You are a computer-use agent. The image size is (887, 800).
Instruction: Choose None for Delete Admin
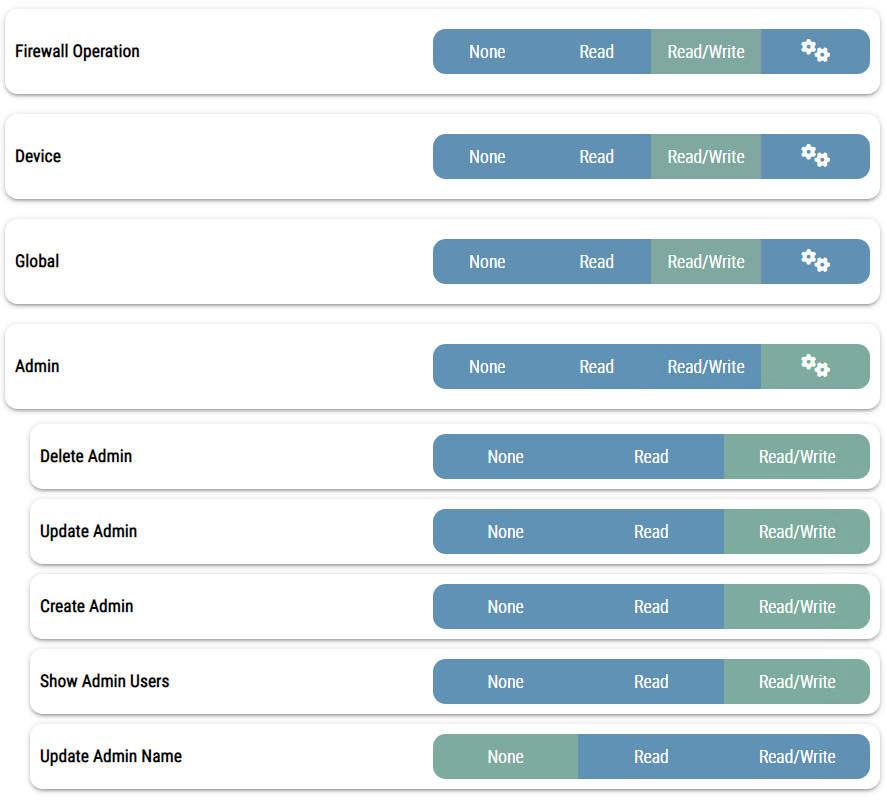[x=505, y=457]
